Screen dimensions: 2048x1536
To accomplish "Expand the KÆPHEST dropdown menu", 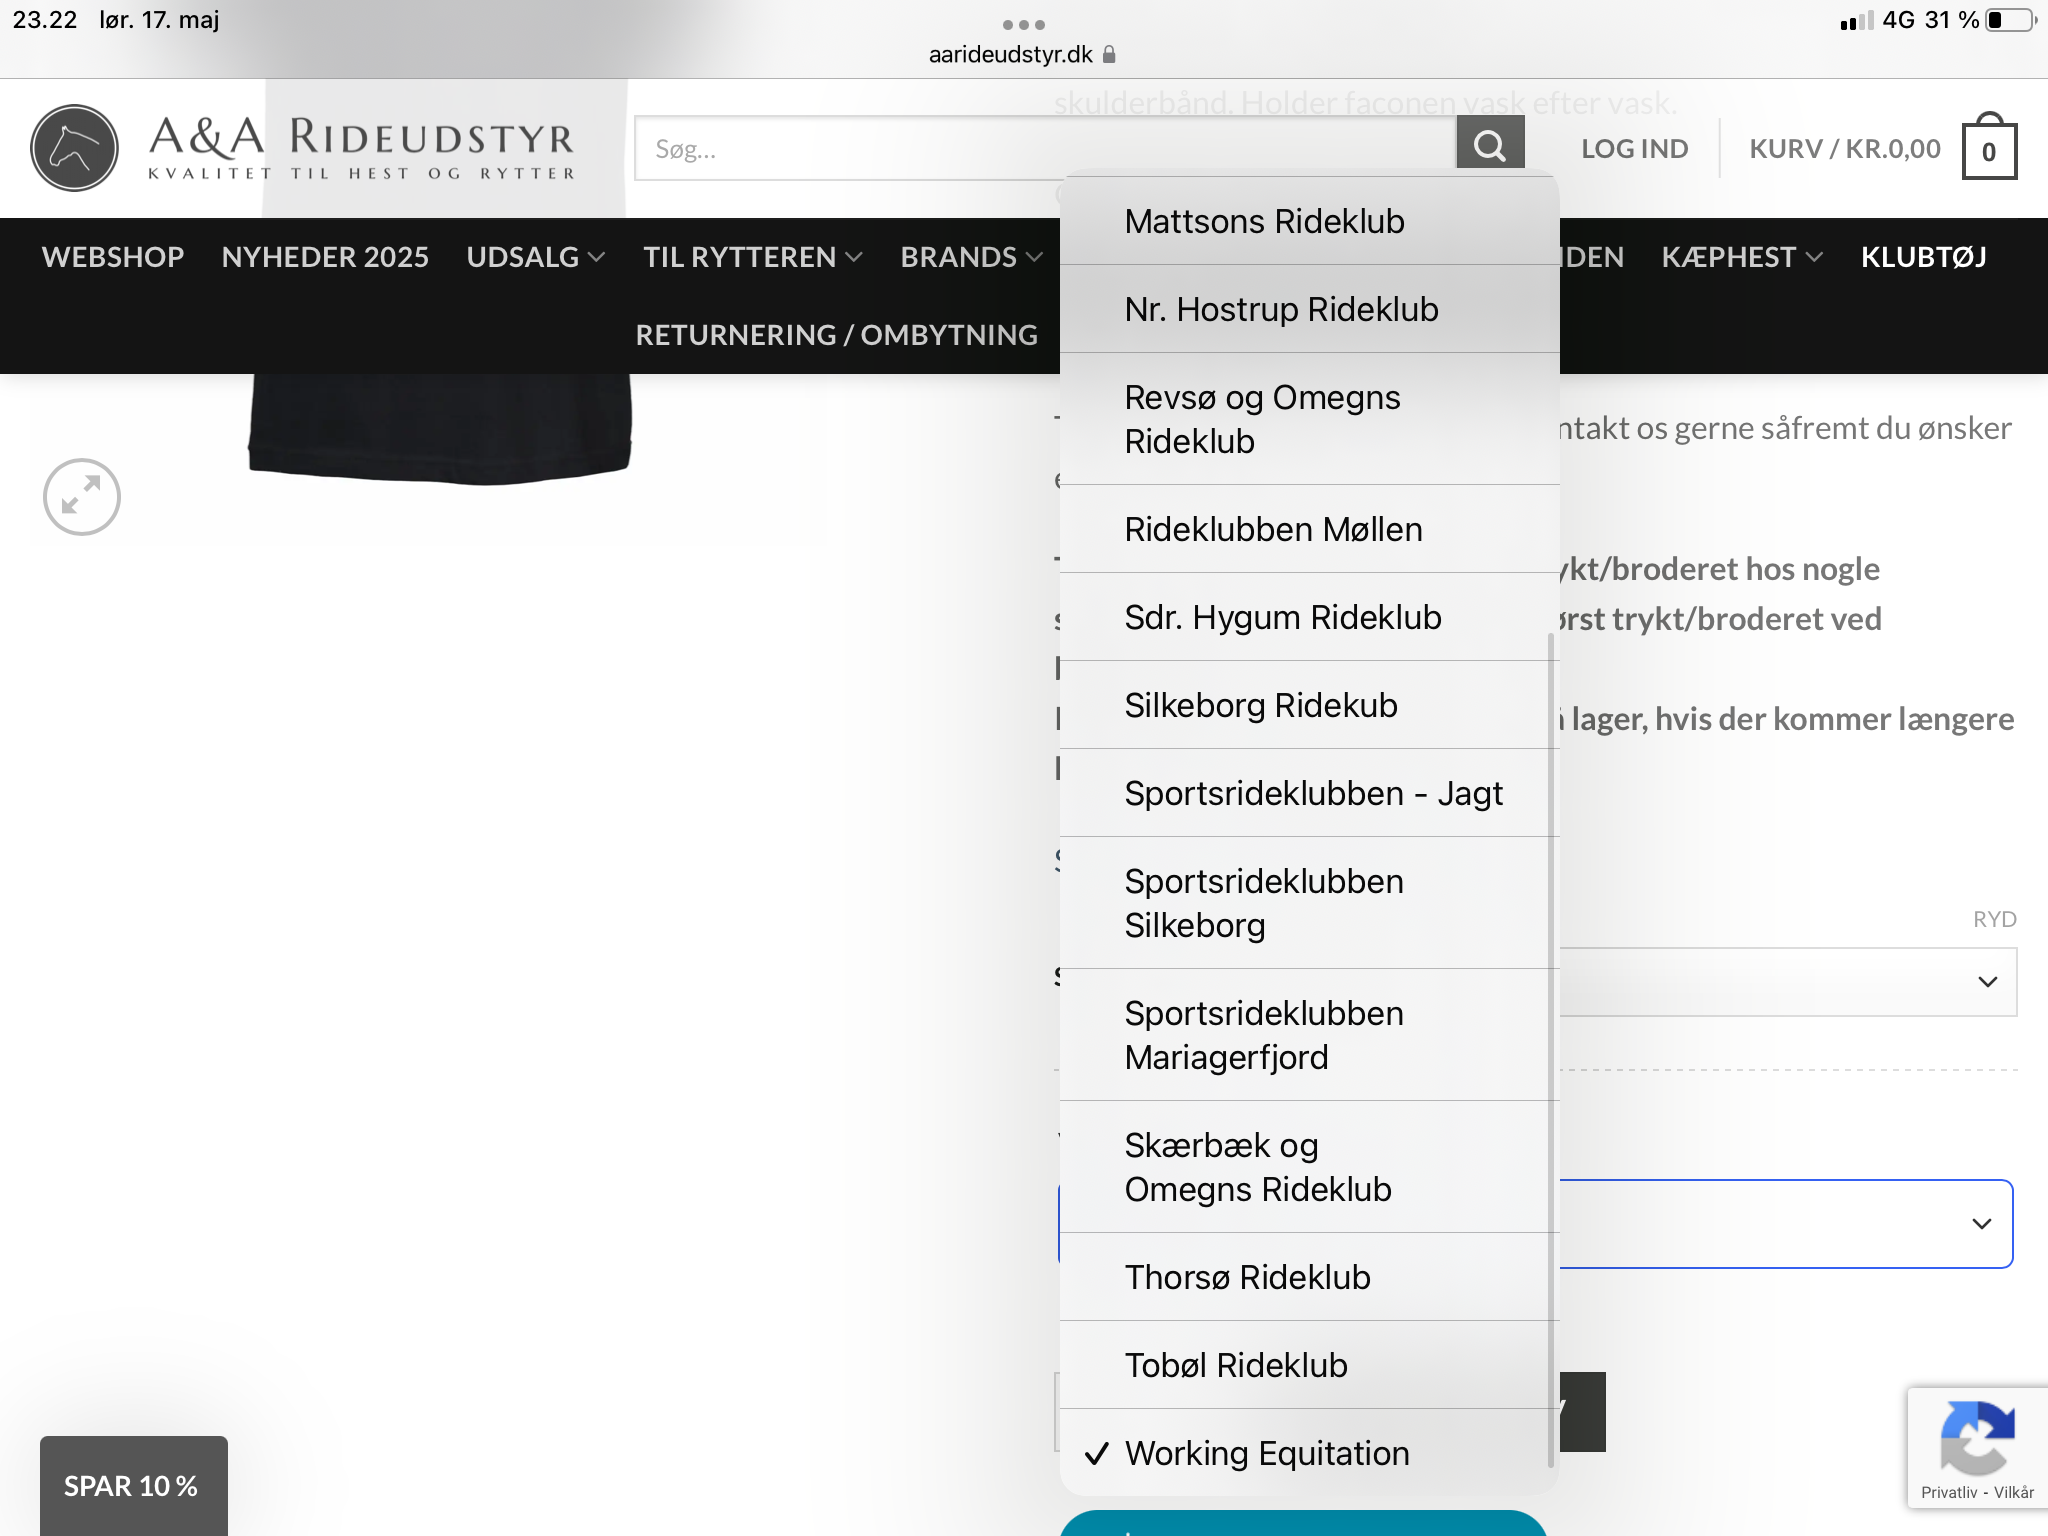I will point(1742,257).
